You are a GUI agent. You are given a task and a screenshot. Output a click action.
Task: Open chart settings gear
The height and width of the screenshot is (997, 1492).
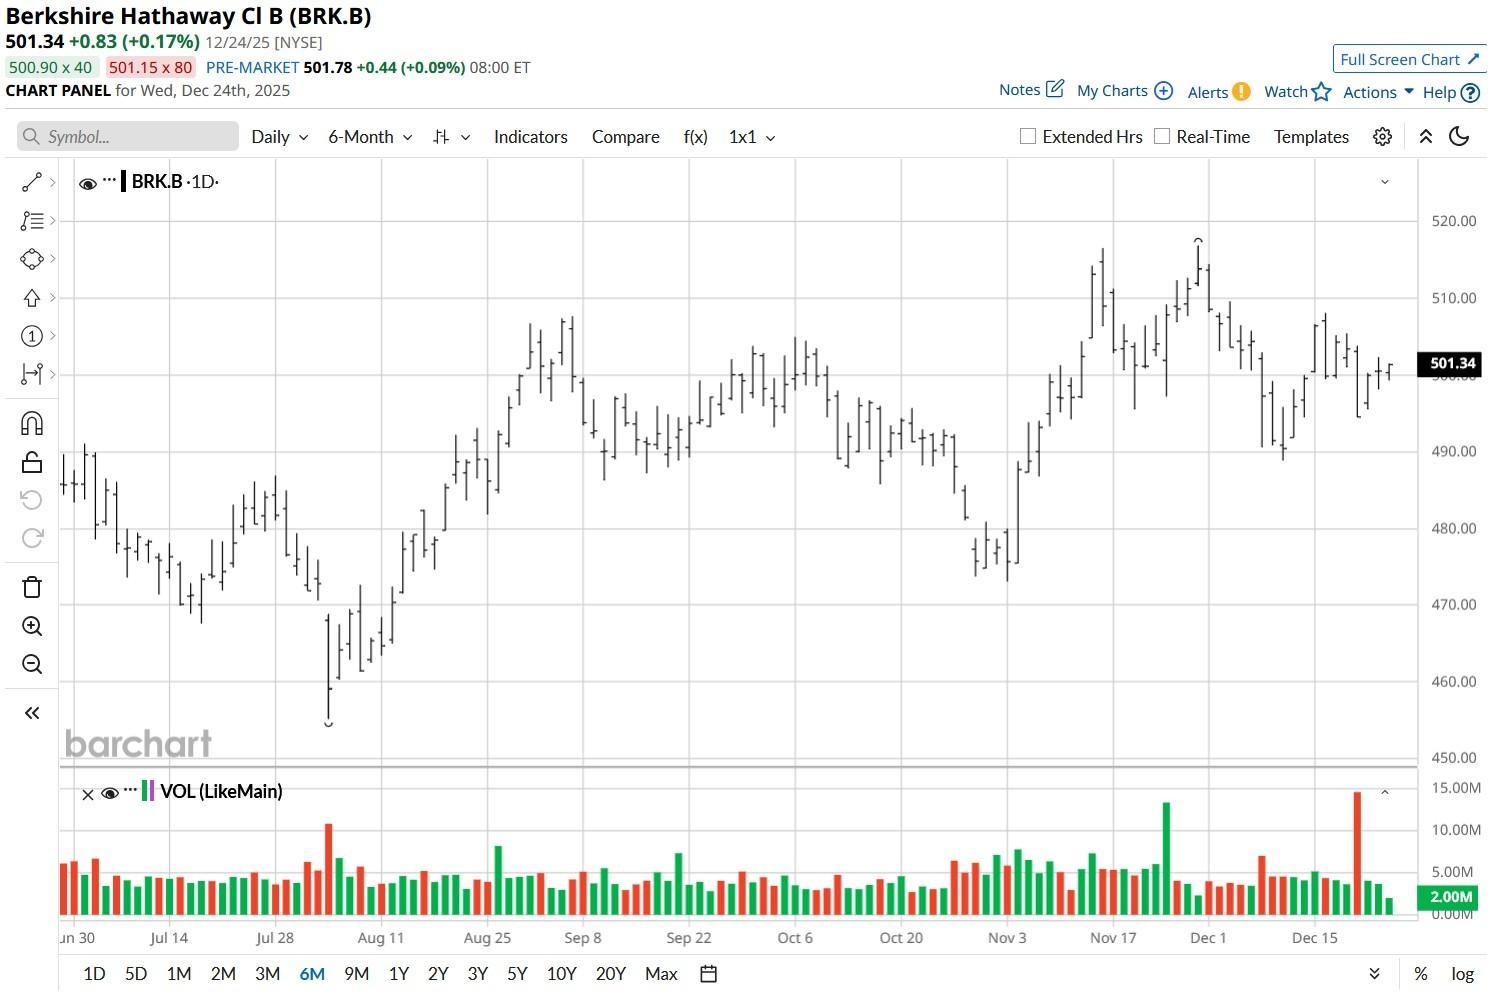coord(1382,137)
